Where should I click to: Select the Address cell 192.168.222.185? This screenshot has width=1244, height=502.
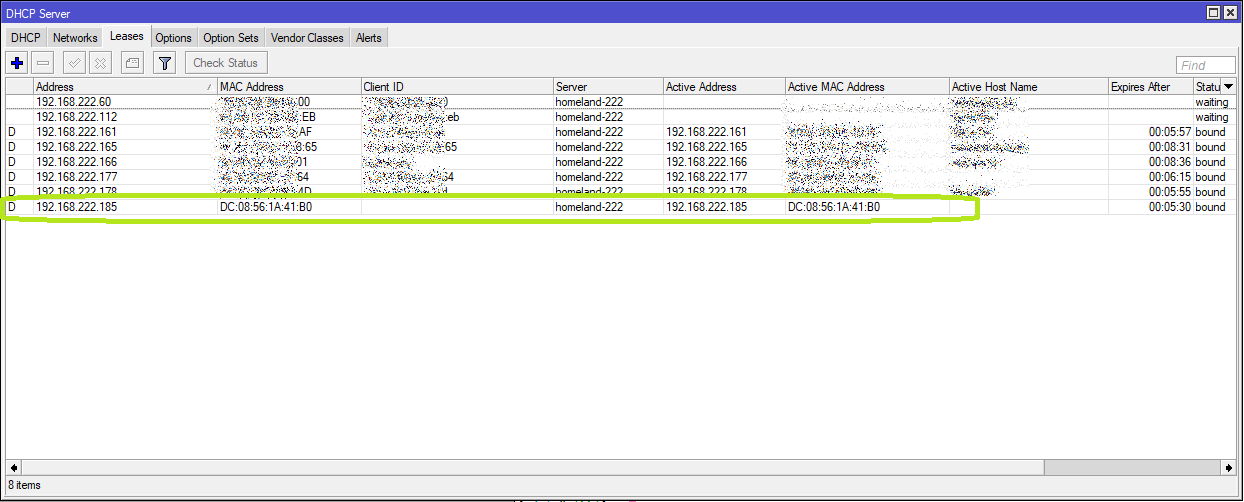(76, 207)
